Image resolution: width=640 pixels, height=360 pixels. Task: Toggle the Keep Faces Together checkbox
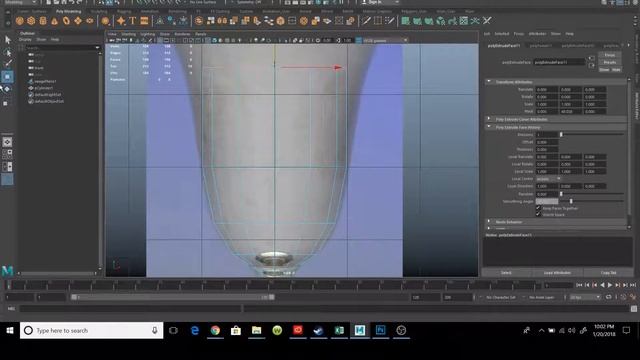tap(538, 208)
